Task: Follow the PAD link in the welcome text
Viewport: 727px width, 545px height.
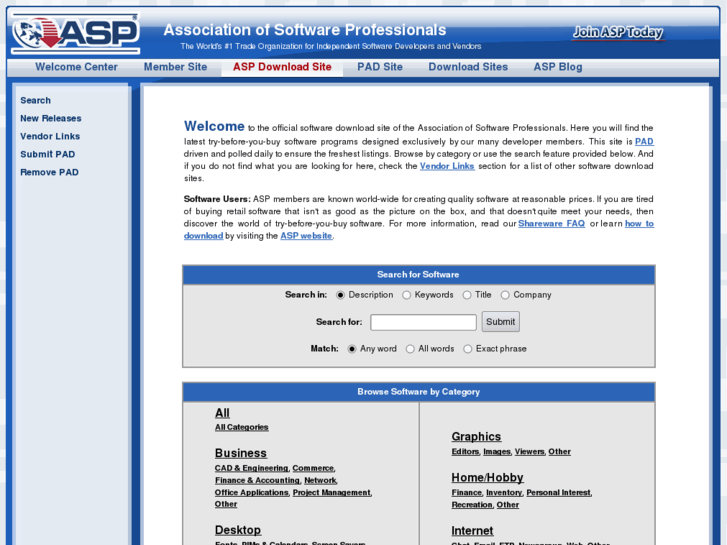Action: [644, 141]
